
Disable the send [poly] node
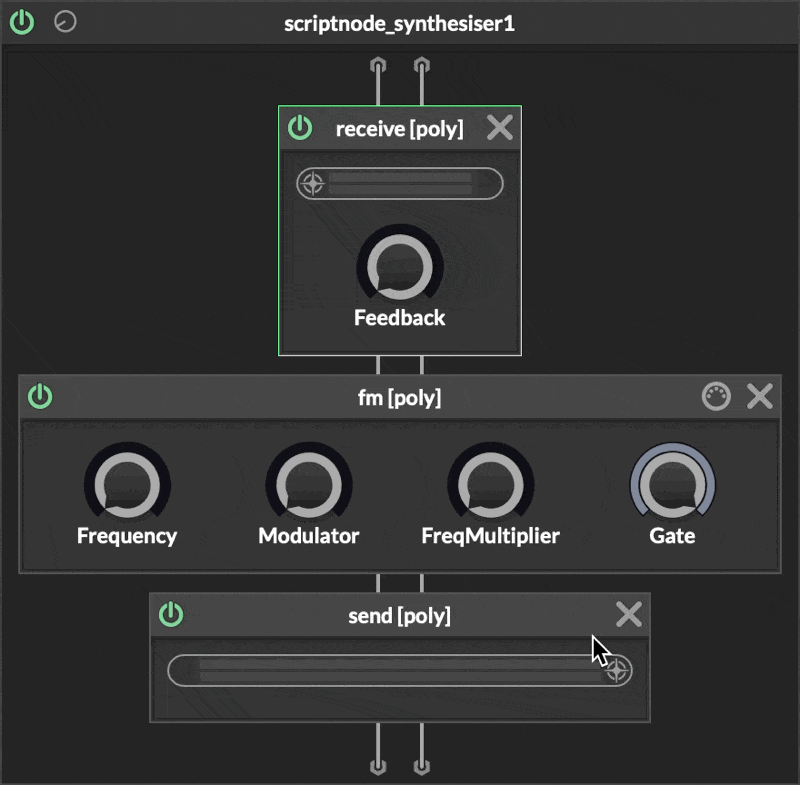click(x=171, y=615)
